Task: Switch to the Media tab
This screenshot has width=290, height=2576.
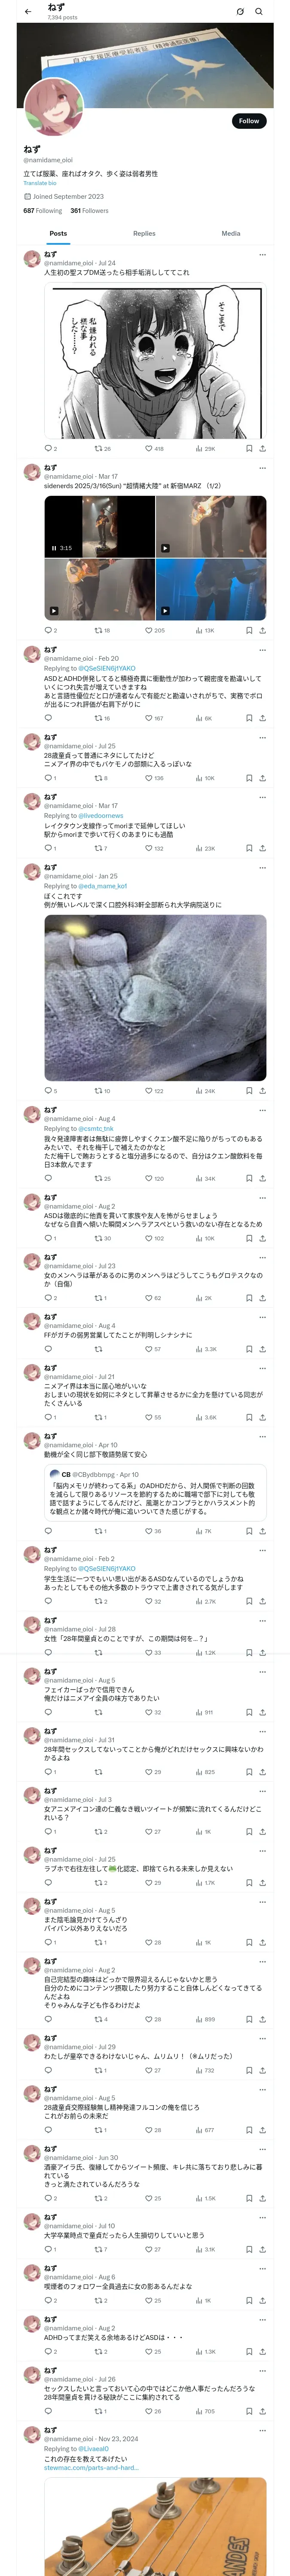Action: 231,233
